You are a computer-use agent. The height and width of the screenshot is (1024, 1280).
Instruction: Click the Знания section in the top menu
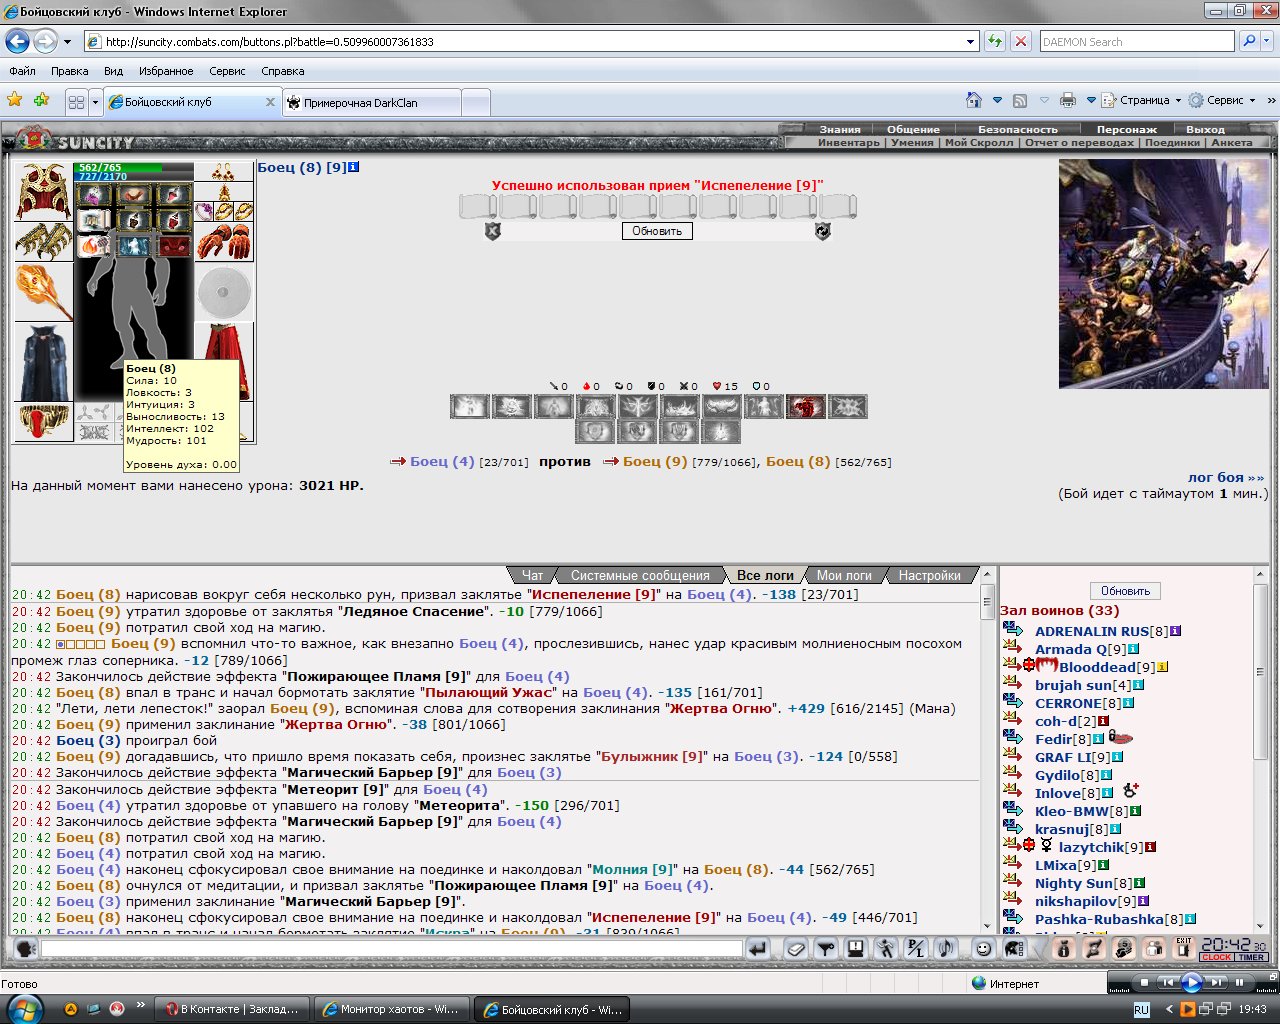click(x=839, y=129)
